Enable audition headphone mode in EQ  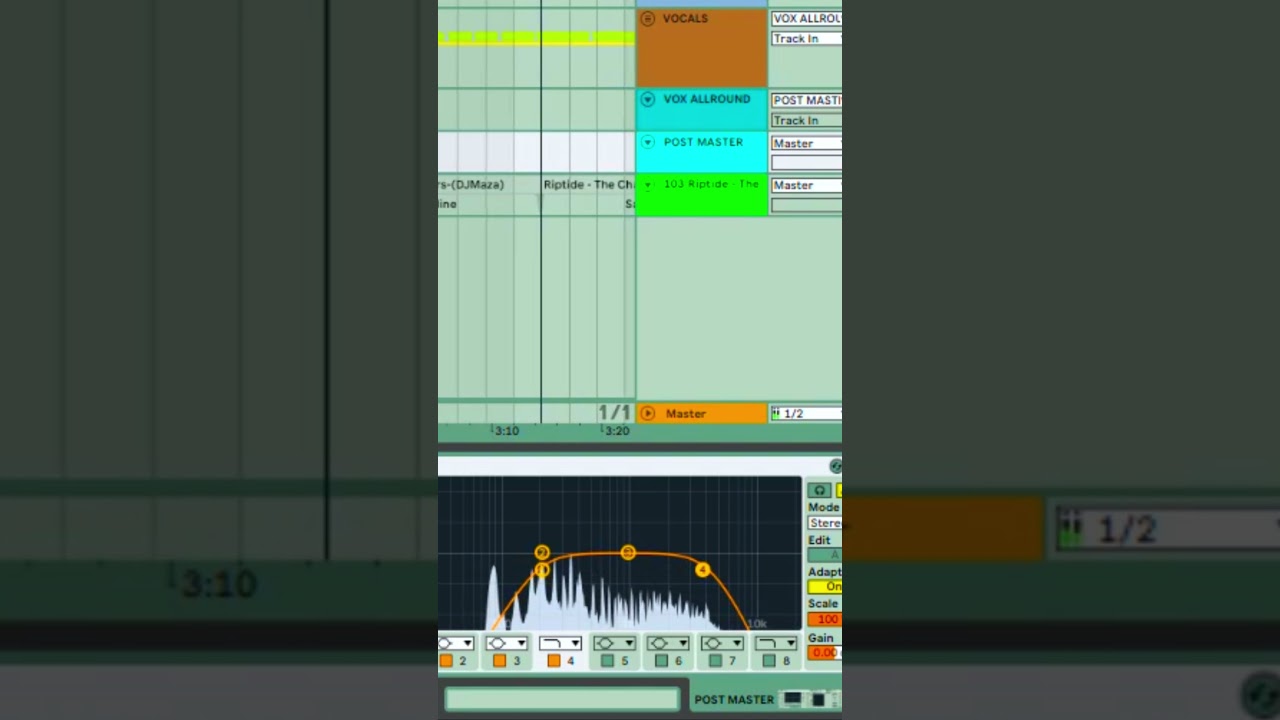[x=819, y=490]
